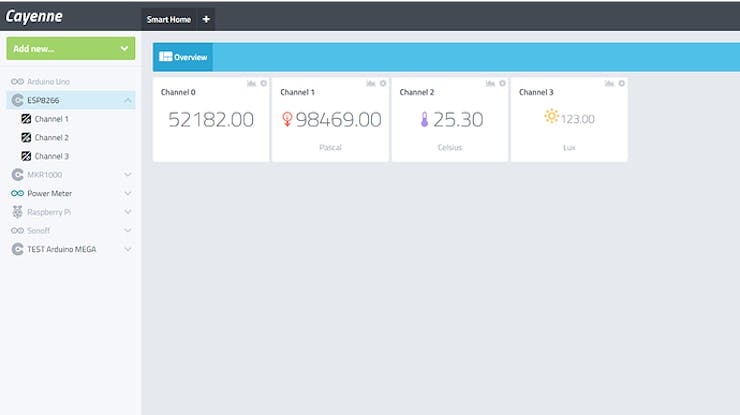Expand the MKR1000 device
Screen dimensions: 740x415
click(x=128, y=175)
